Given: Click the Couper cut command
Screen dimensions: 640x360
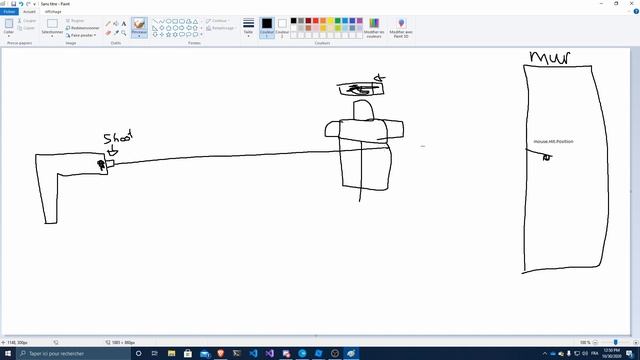Looking at the screenshot, I should pyautogui.click(x=27, y=20).
